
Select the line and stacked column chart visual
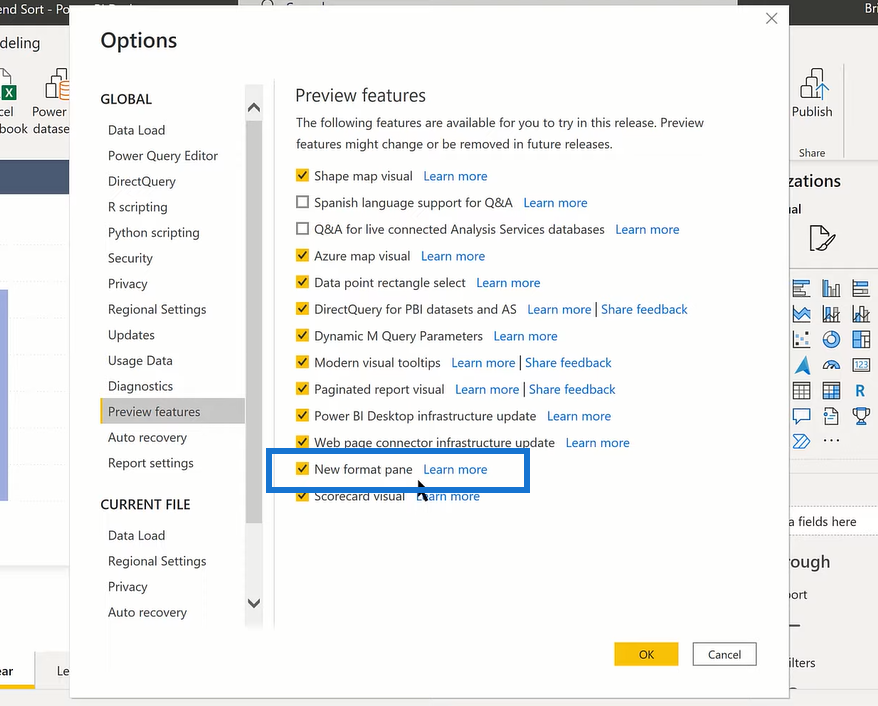click(831, 314)
